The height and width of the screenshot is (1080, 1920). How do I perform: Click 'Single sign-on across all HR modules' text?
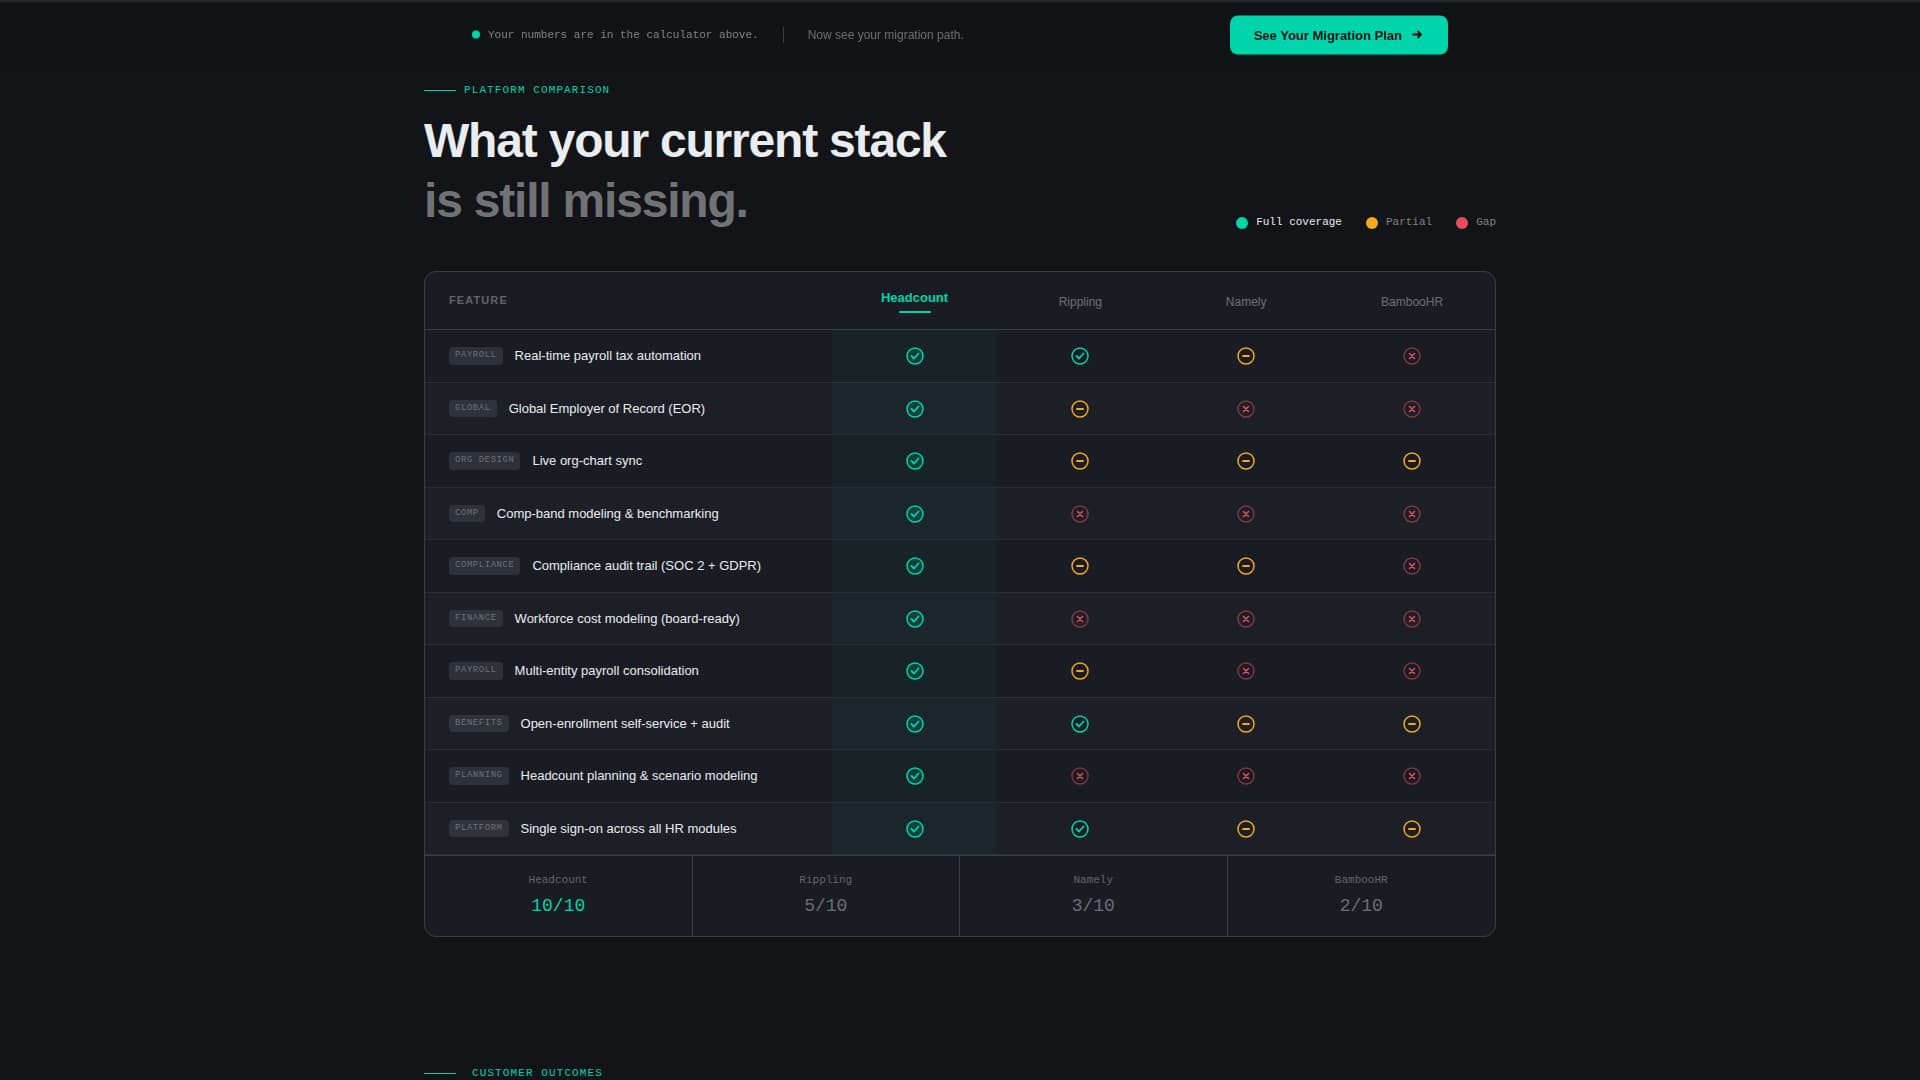click(x=628, y=829)
